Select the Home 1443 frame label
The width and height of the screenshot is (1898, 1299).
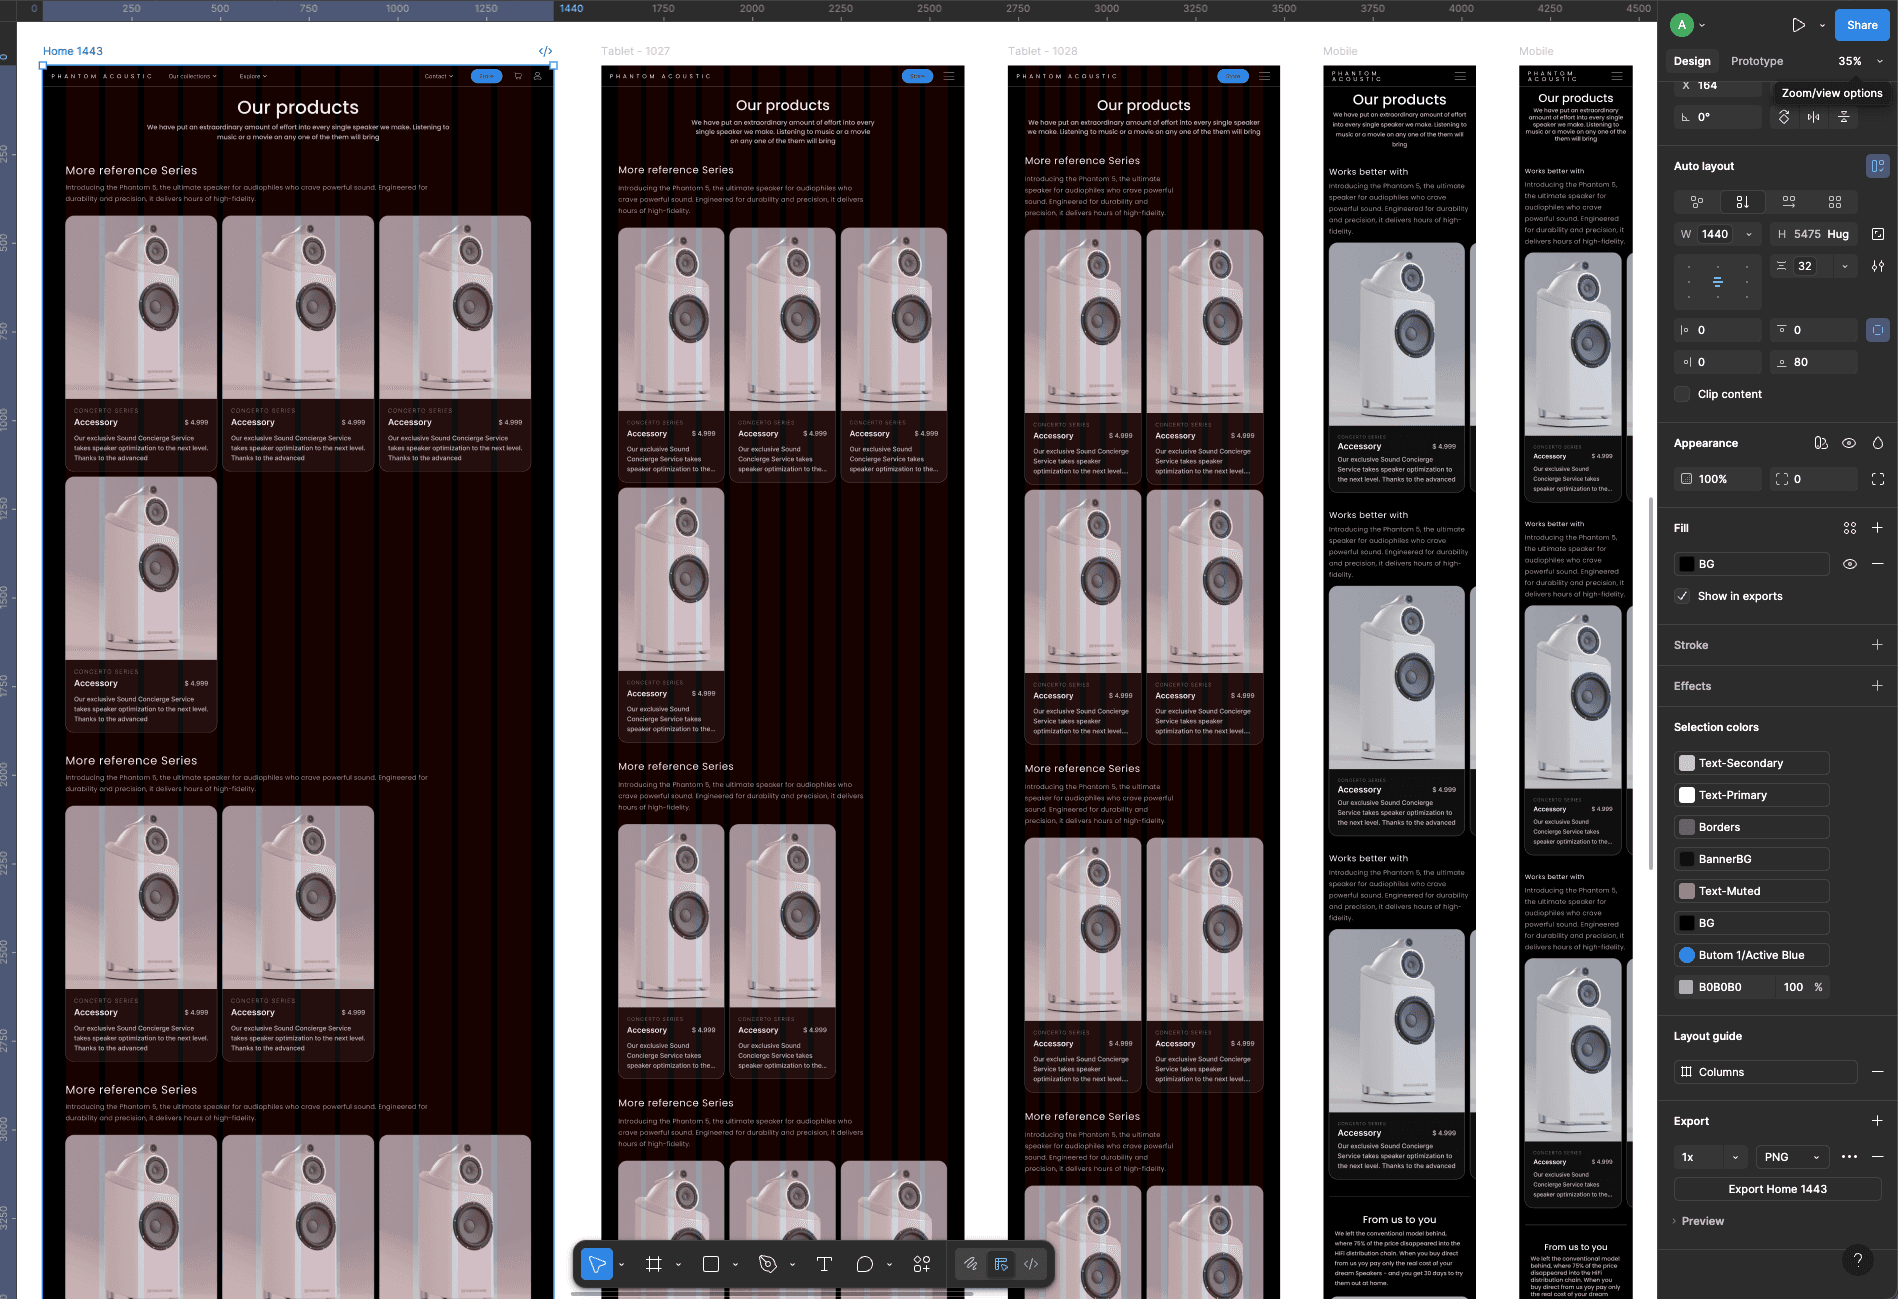click(73, 51)
